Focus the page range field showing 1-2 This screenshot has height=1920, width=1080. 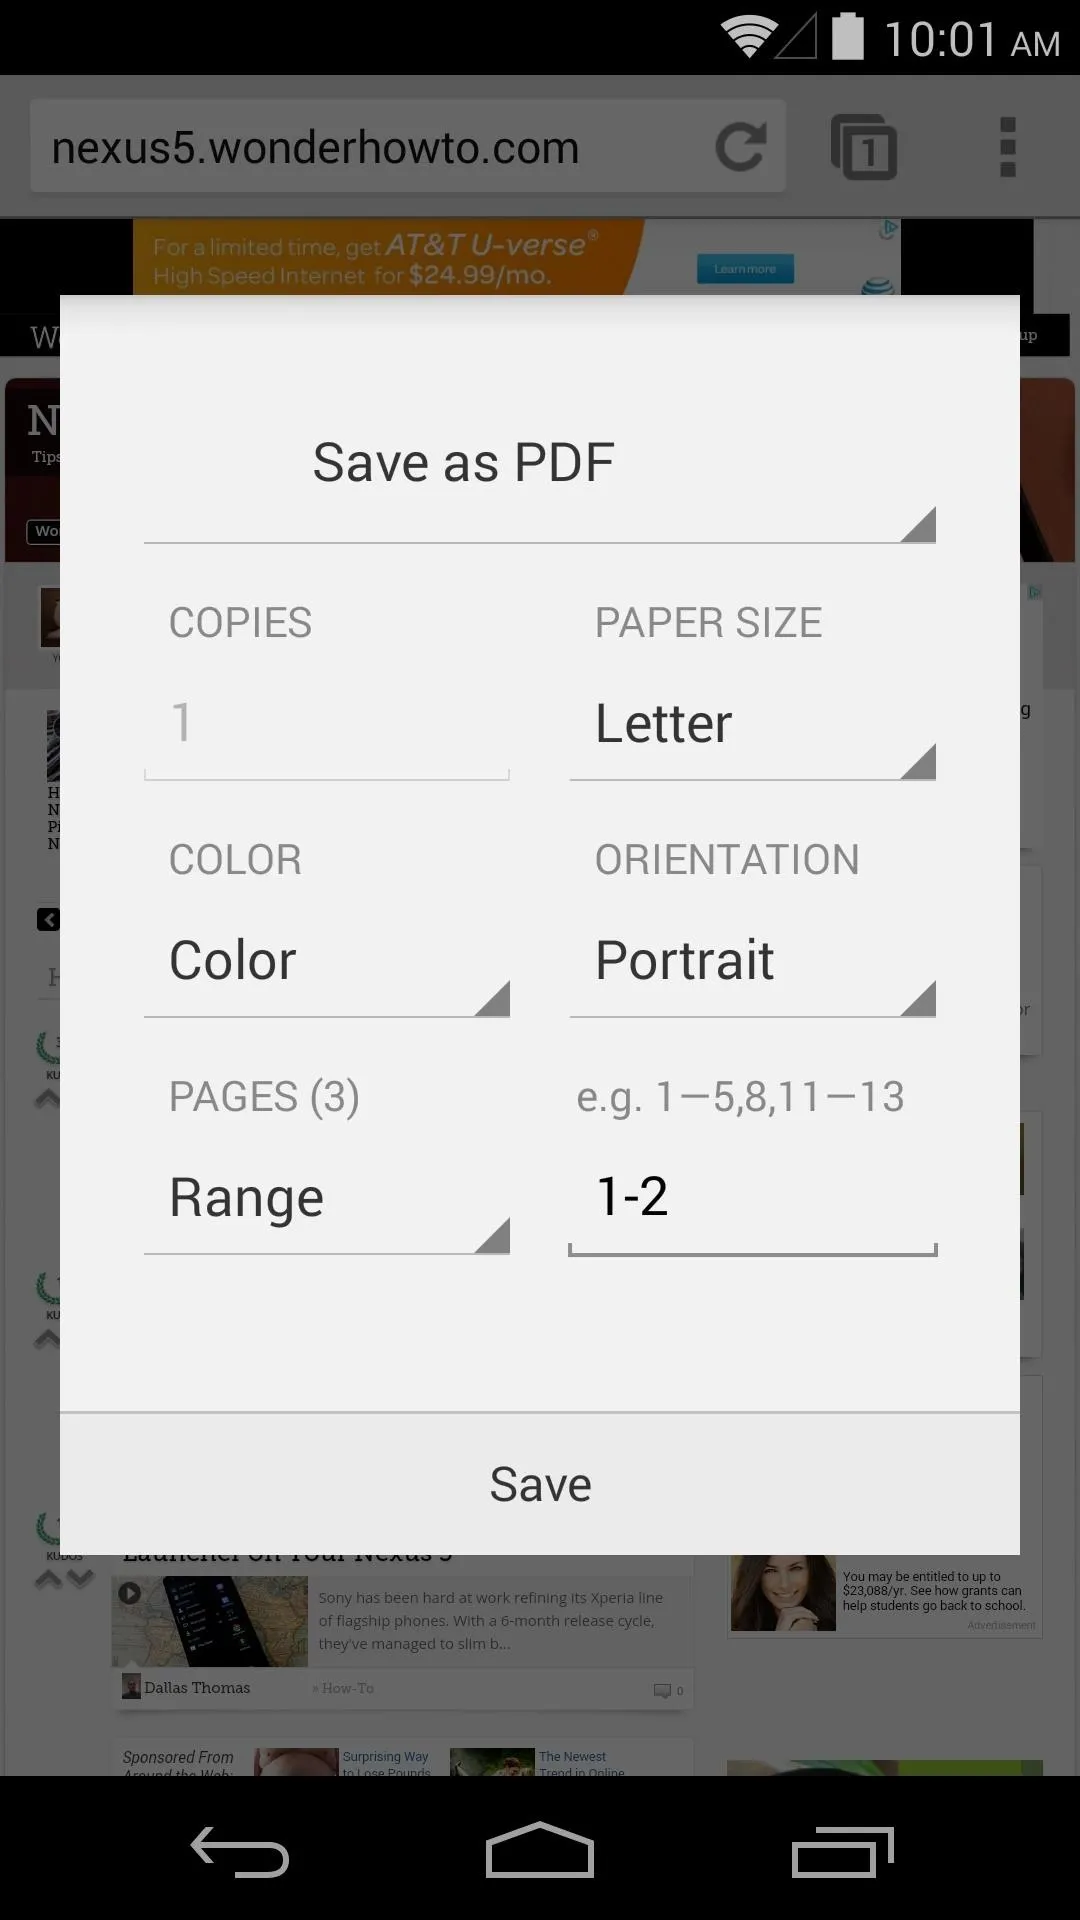[x=753, y=1198]
